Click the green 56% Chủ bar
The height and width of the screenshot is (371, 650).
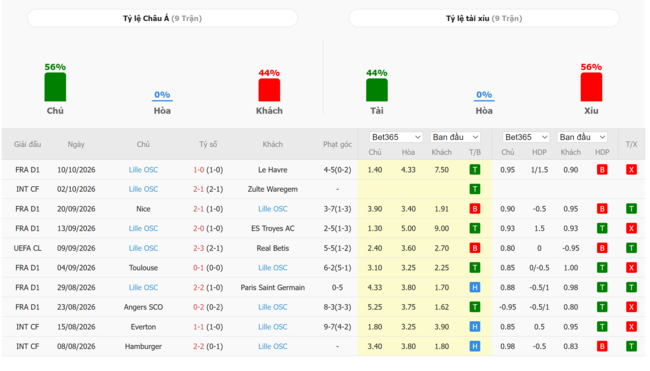[55, 87]
